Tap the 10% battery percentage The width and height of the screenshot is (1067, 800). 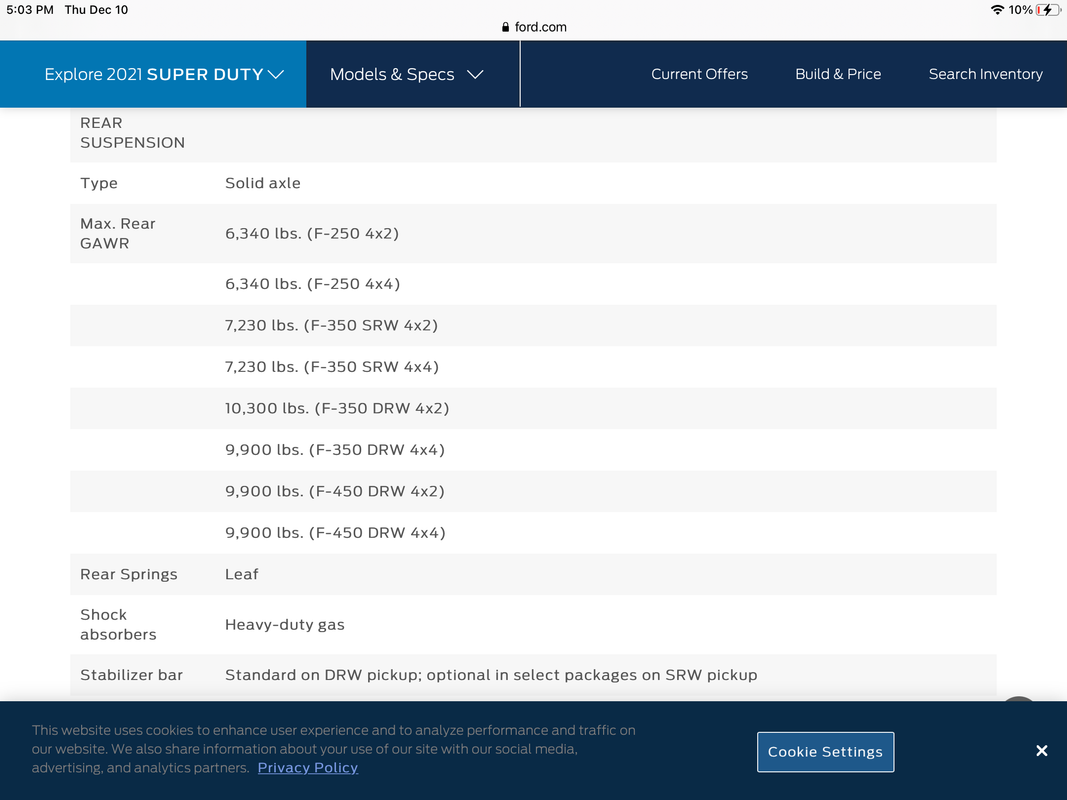click(1020, 10)
